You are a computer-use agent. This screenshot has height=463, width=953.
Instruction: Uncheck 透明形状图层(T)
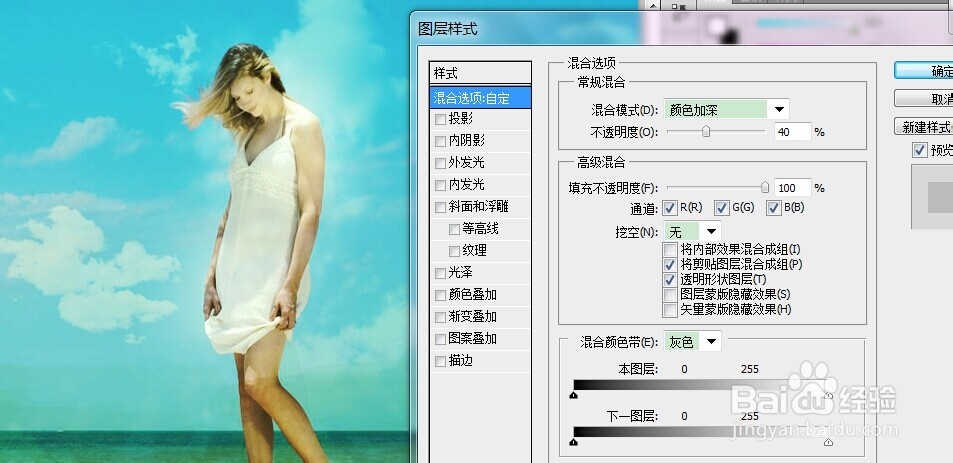click(x=670, y=280)
